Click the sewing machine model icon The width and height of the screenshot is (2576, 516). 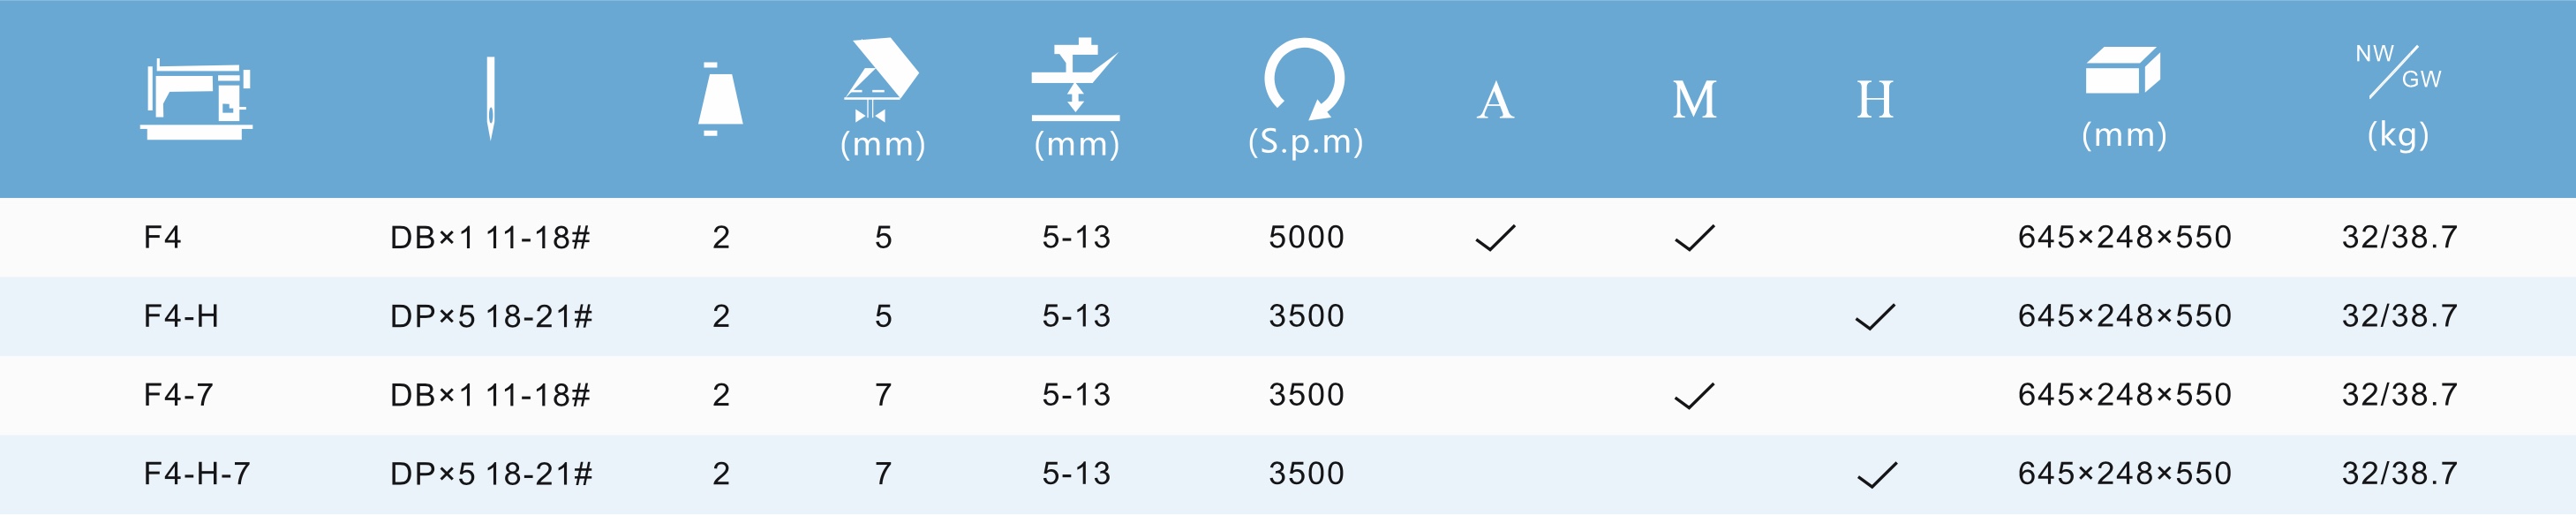point(196,99)
